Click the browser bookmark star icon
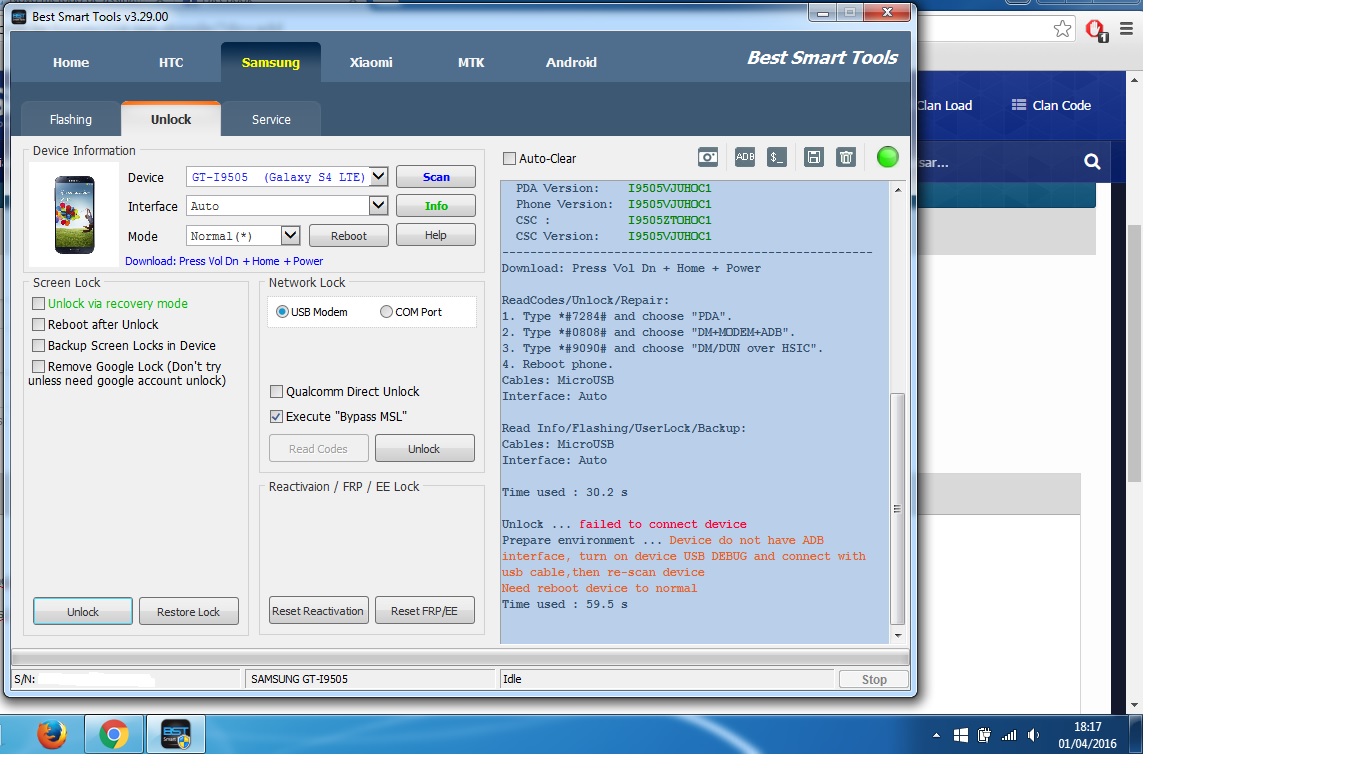Screen dimensions: 1366x768 click(1062, 29)
